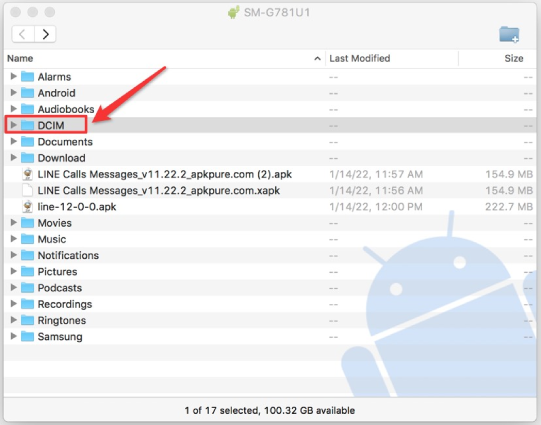Select the Music folder icon
541x425 pixels.
pos(27,239)
